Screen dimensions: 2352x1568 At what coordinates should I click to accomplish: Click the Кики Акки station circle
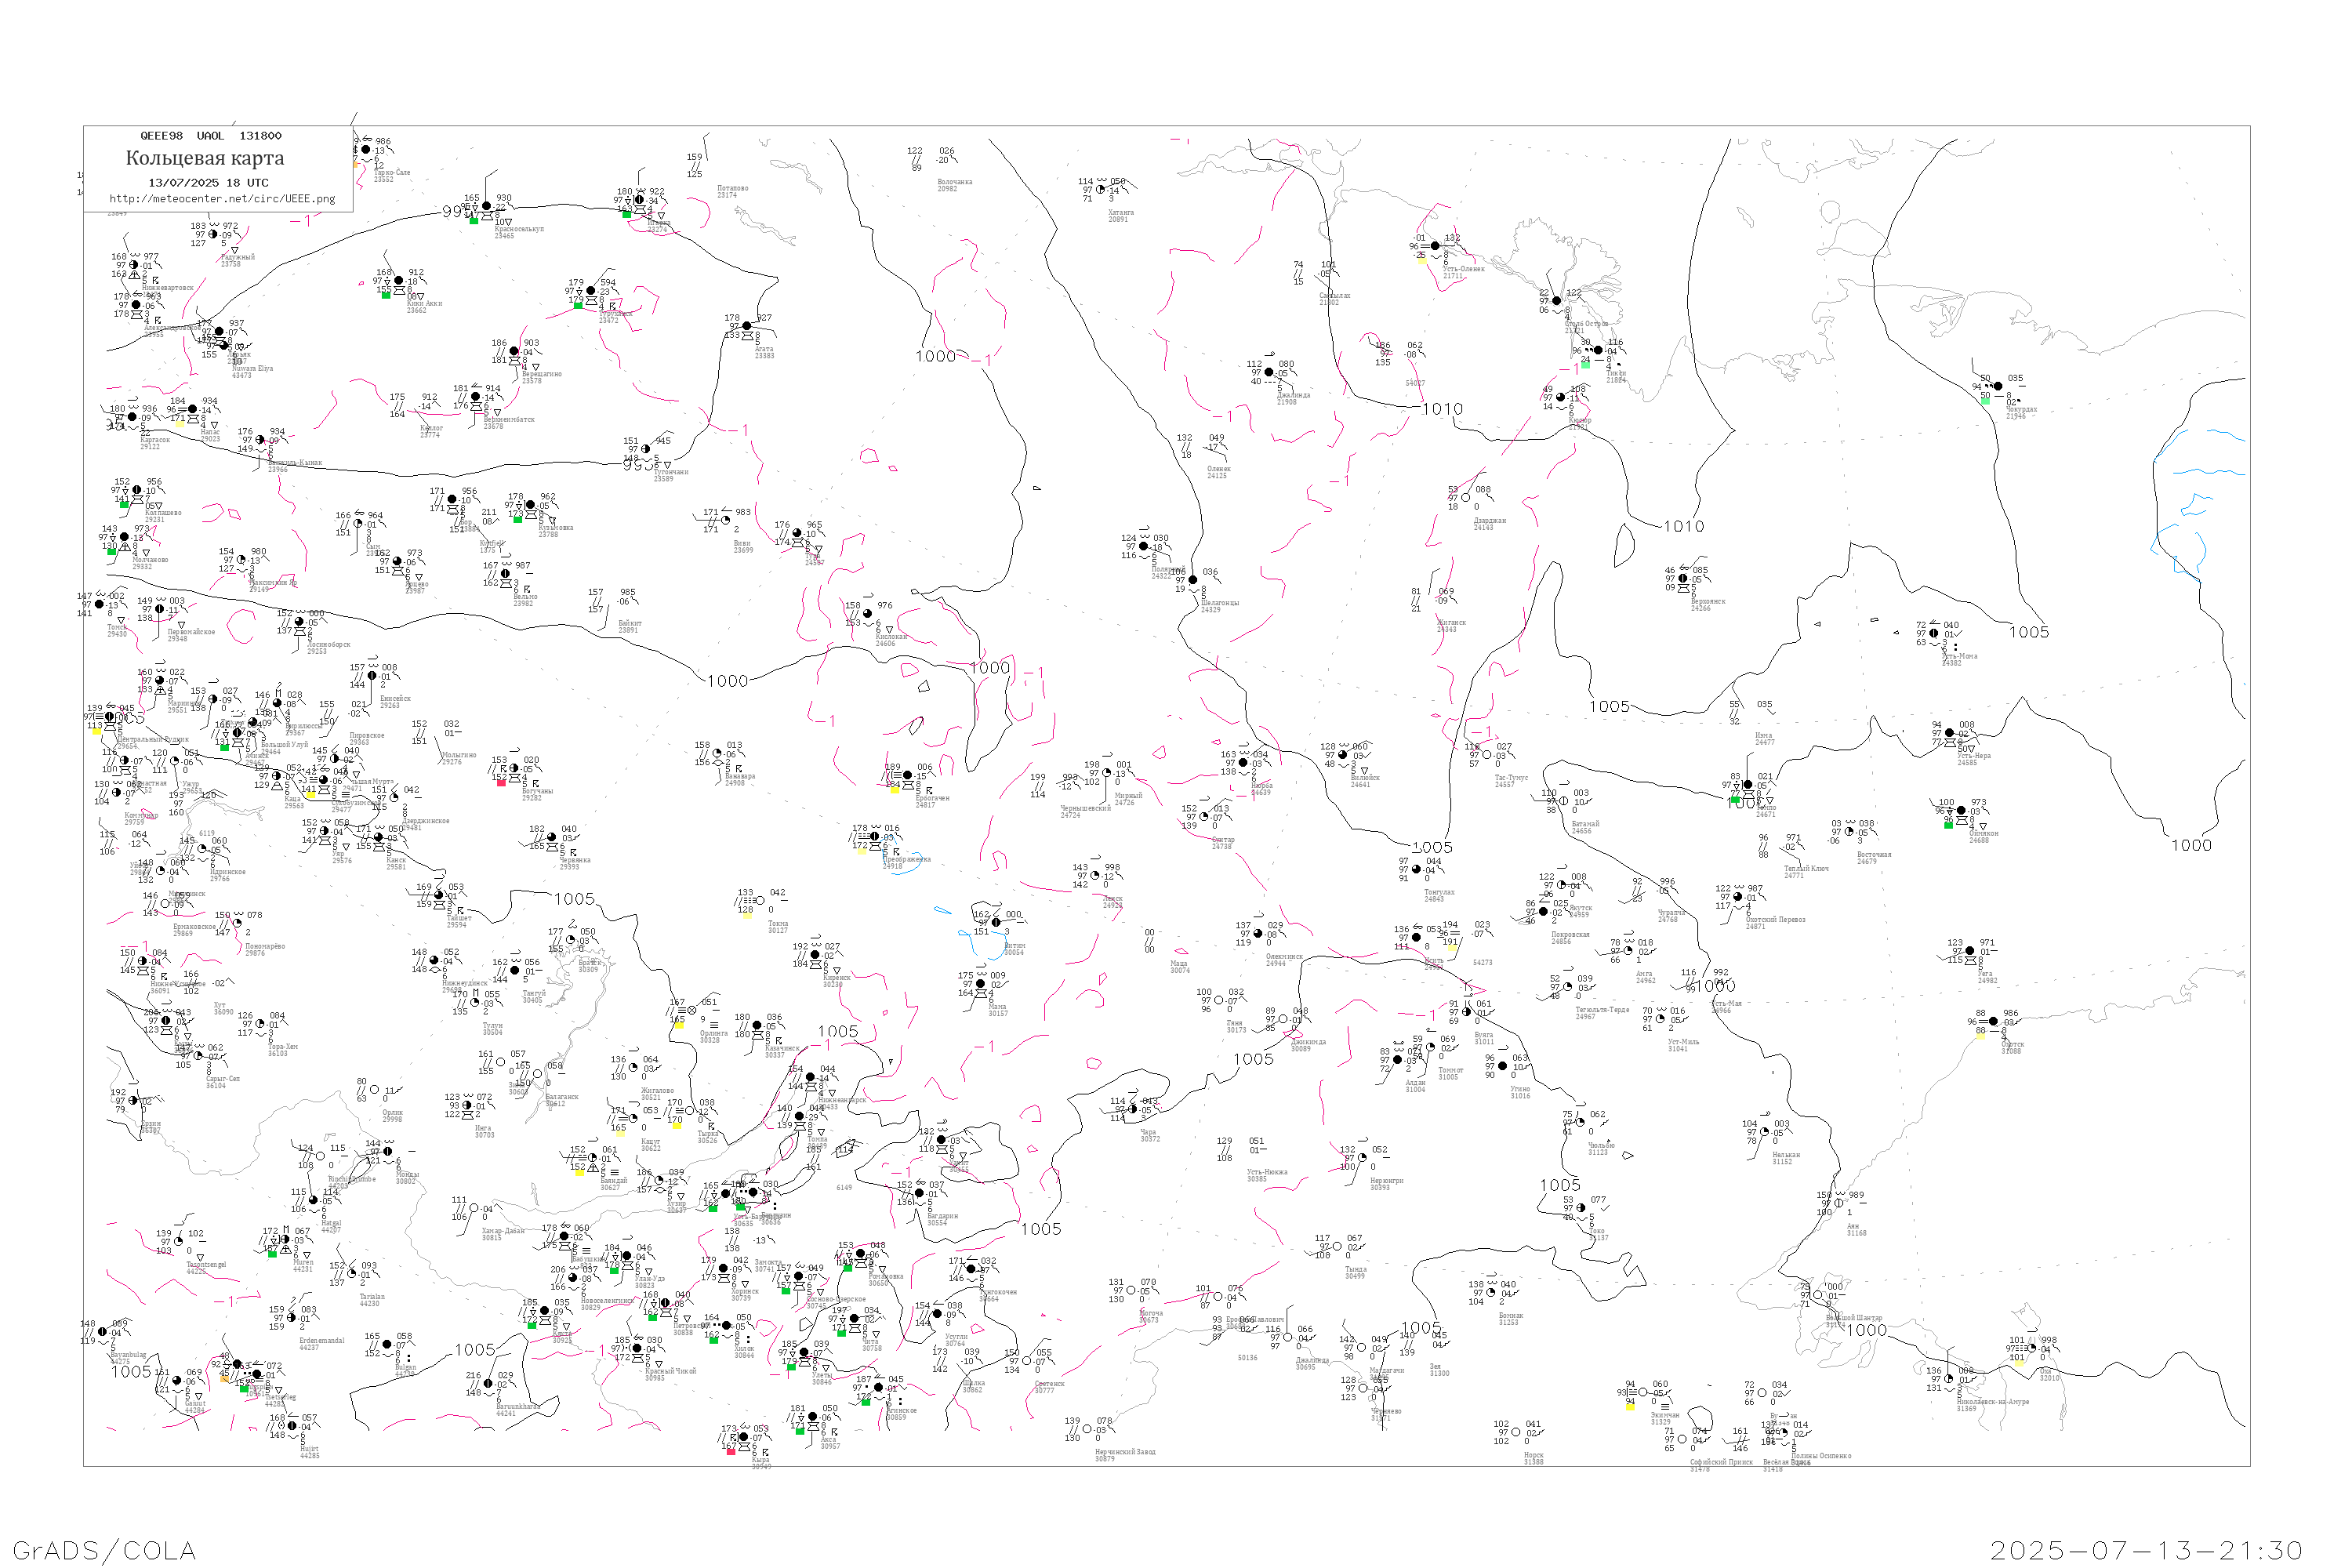point(399,281)
